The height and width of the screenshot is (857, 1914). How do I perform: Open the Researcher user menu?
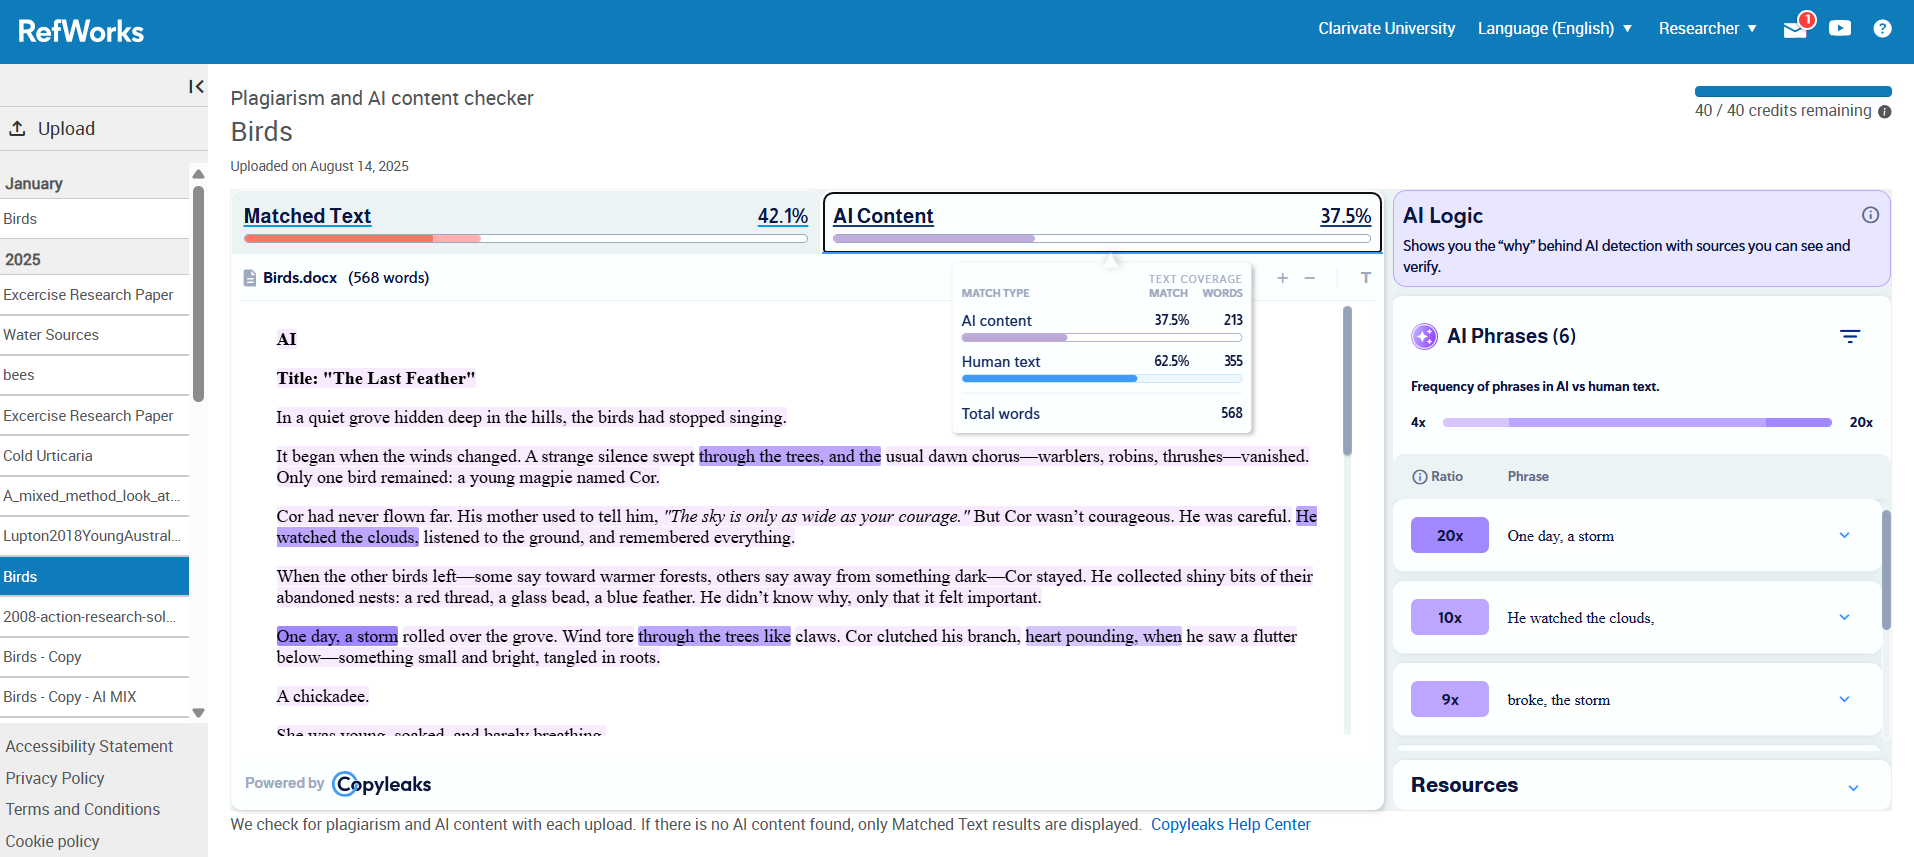click(1708, 28)
